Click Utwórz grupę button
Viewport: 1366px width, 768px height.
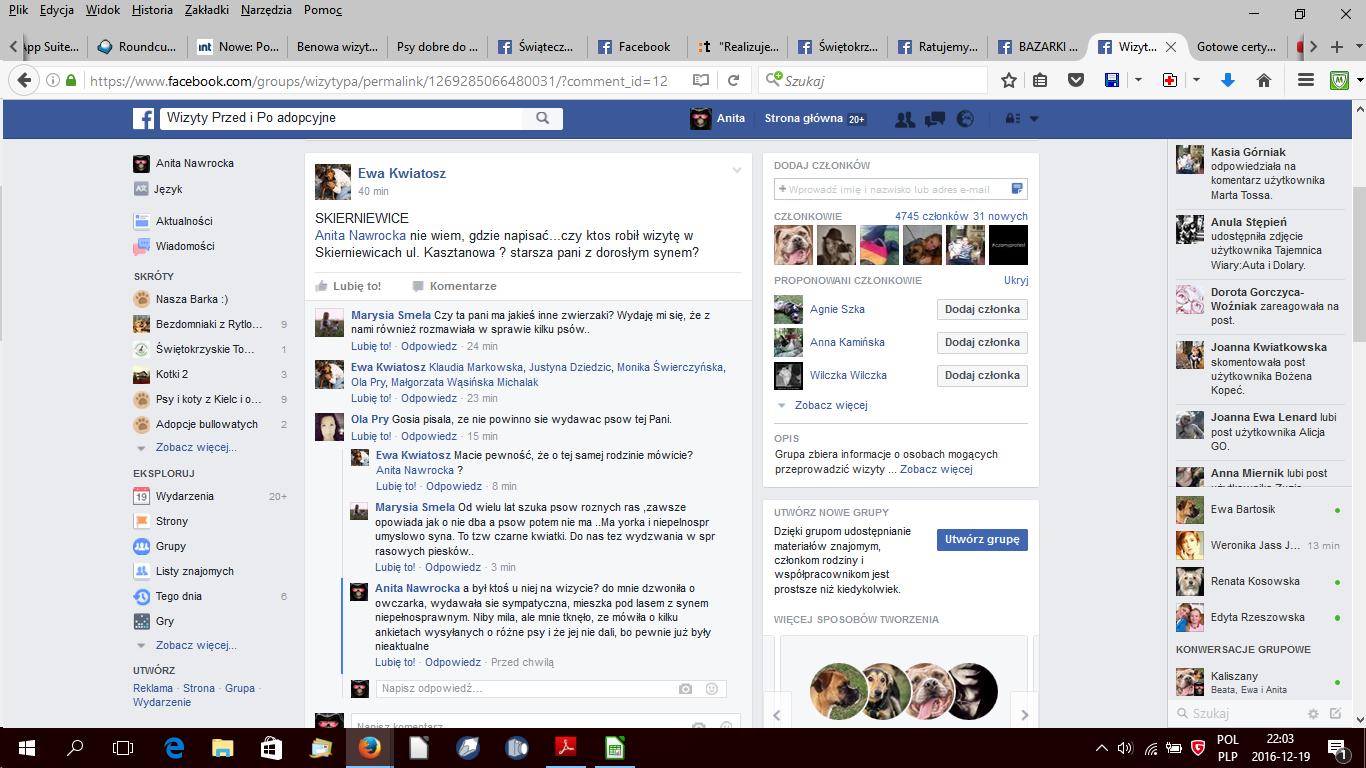click(x=981, y=539)
